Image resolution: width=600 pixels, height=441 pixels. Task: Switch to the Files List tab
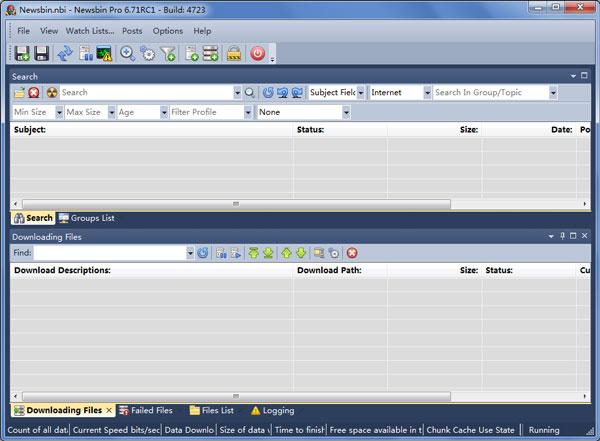click(x=212, y=410)
